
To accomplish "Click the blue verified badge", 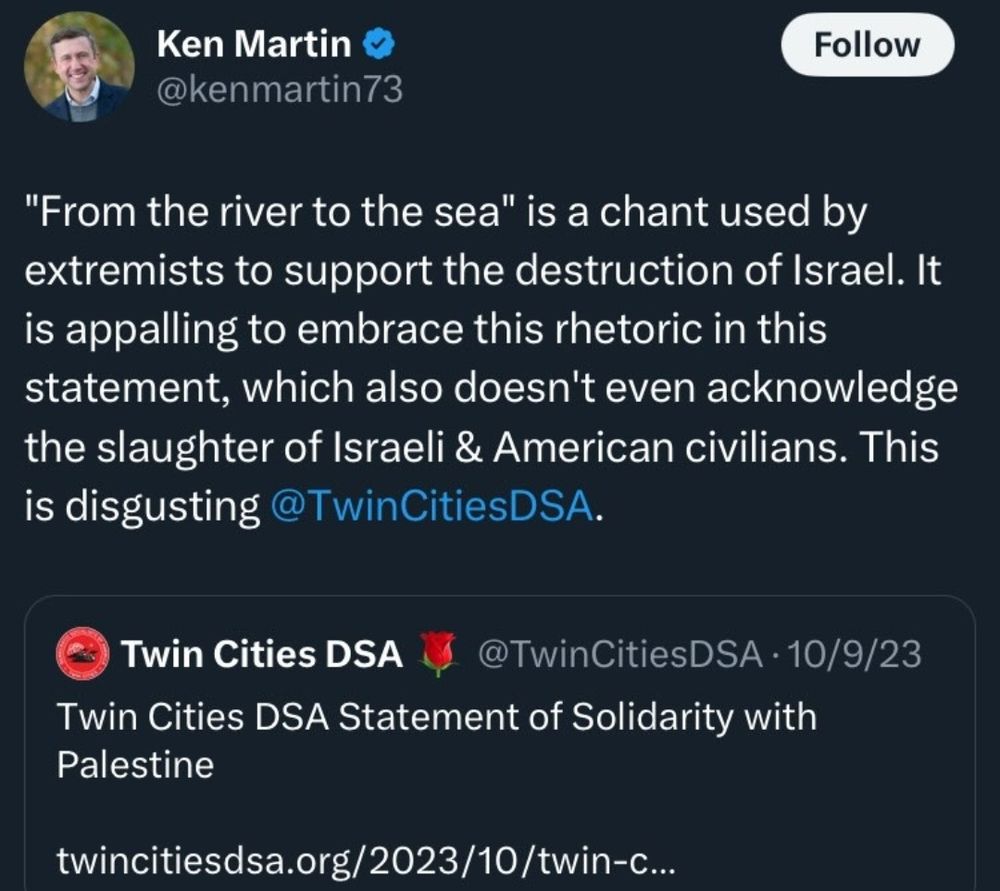I will [x=379, y=45].
